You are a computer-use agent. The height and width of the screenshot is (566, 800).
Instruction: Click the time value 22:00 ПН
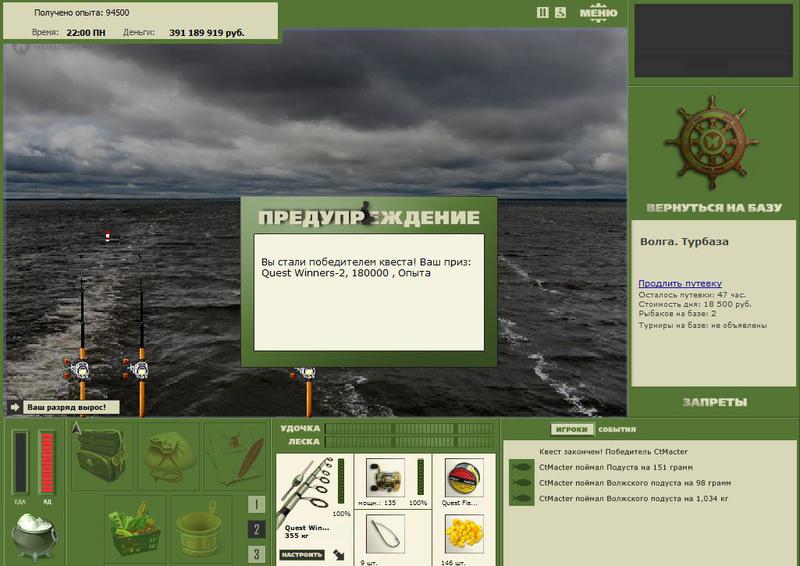click(x=86, y=33)
